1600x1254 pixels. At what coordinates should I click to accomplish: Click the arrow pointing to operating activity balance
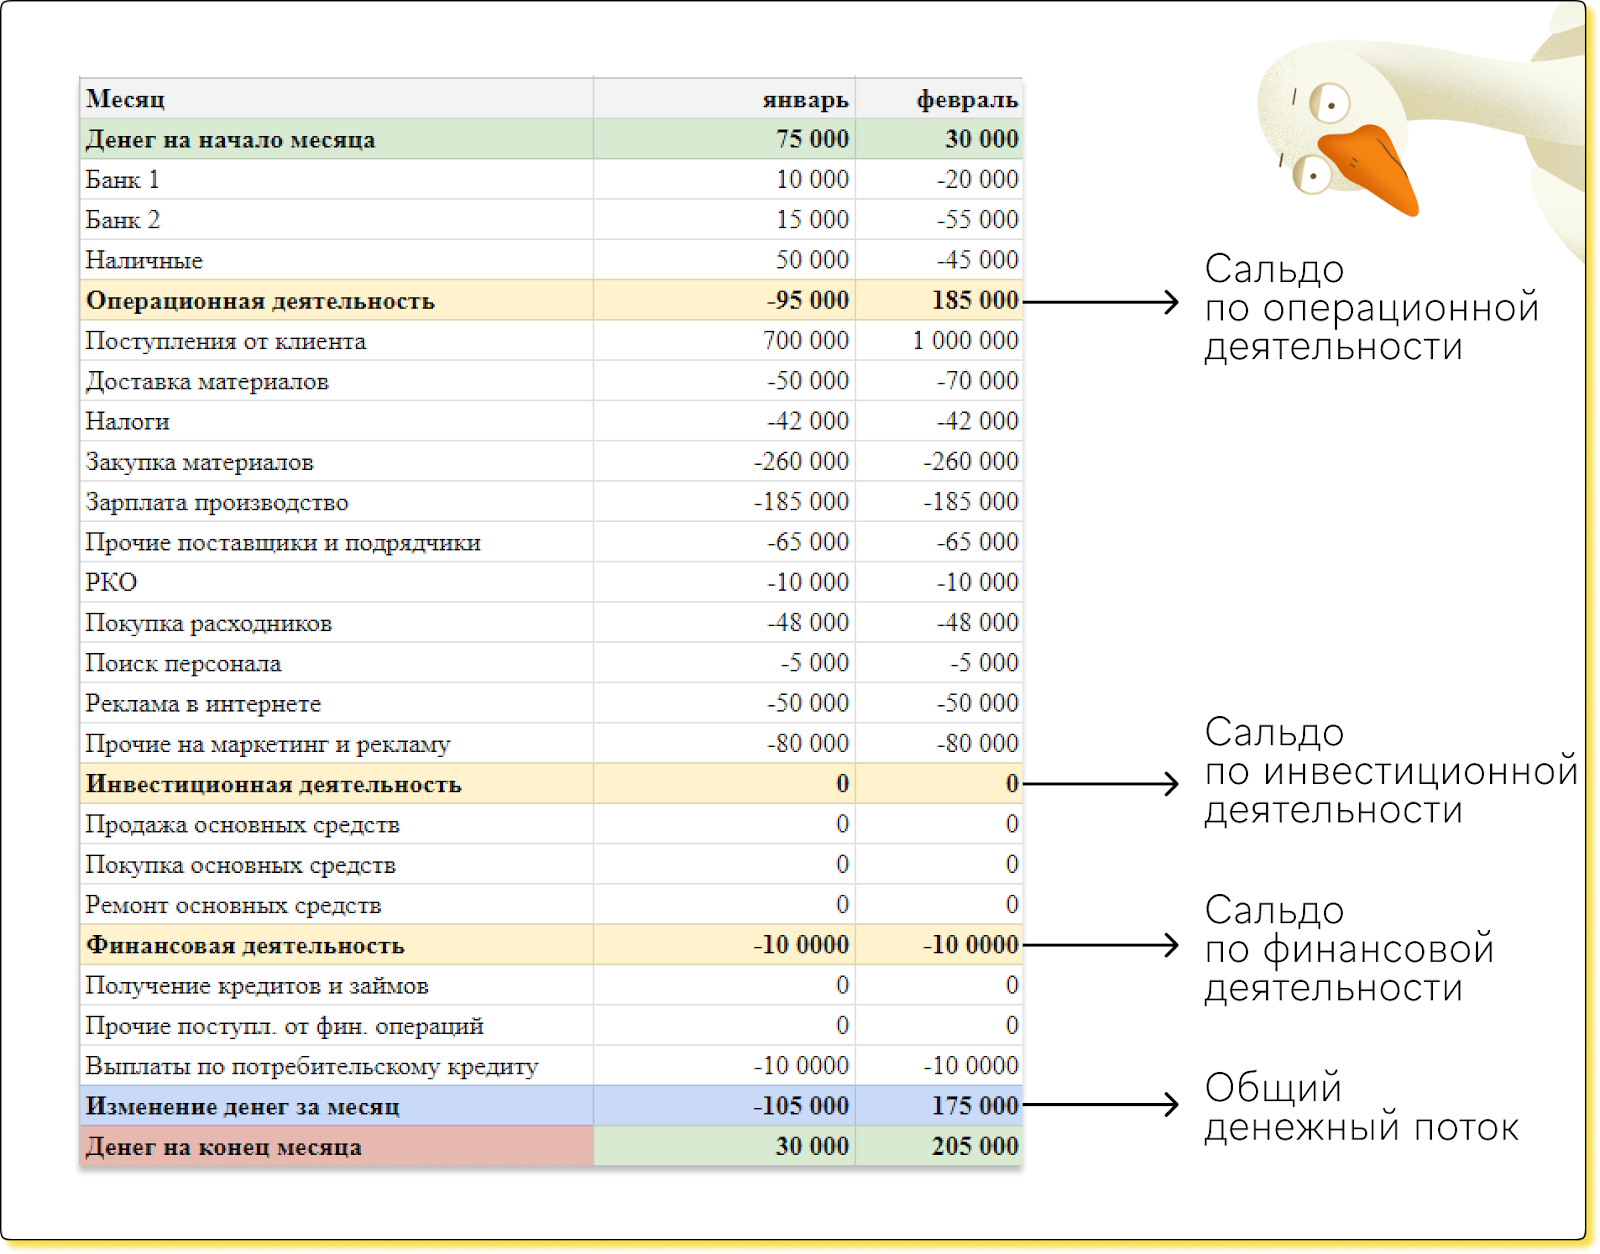(x=1100, y=301)
